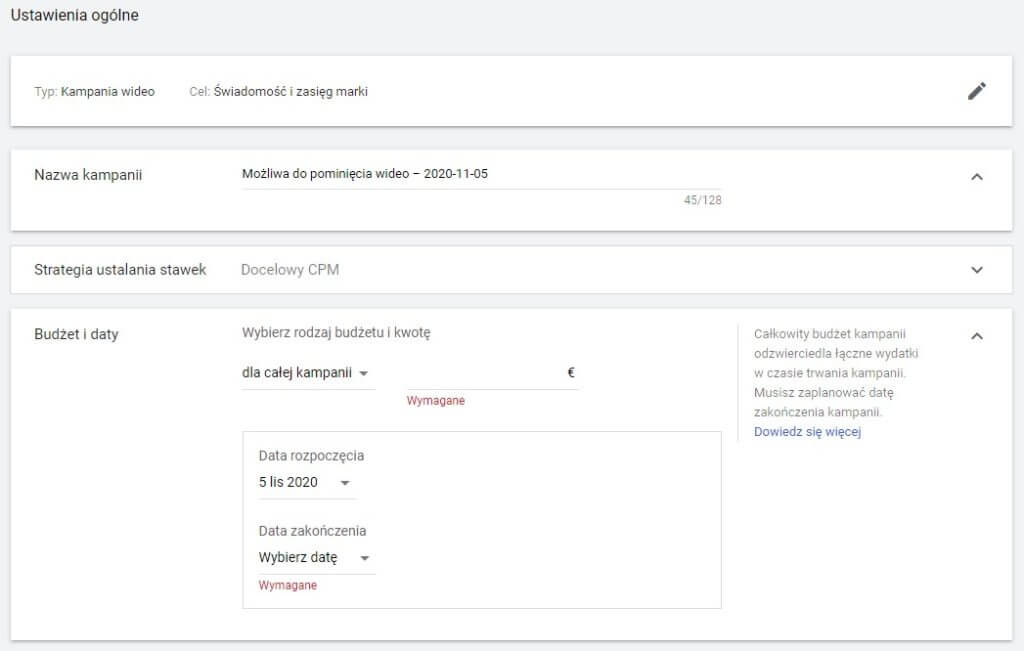Click the campaign name text field
Image resolution: width=1024 pixels, height=651 pixels.
coord(480,174)
